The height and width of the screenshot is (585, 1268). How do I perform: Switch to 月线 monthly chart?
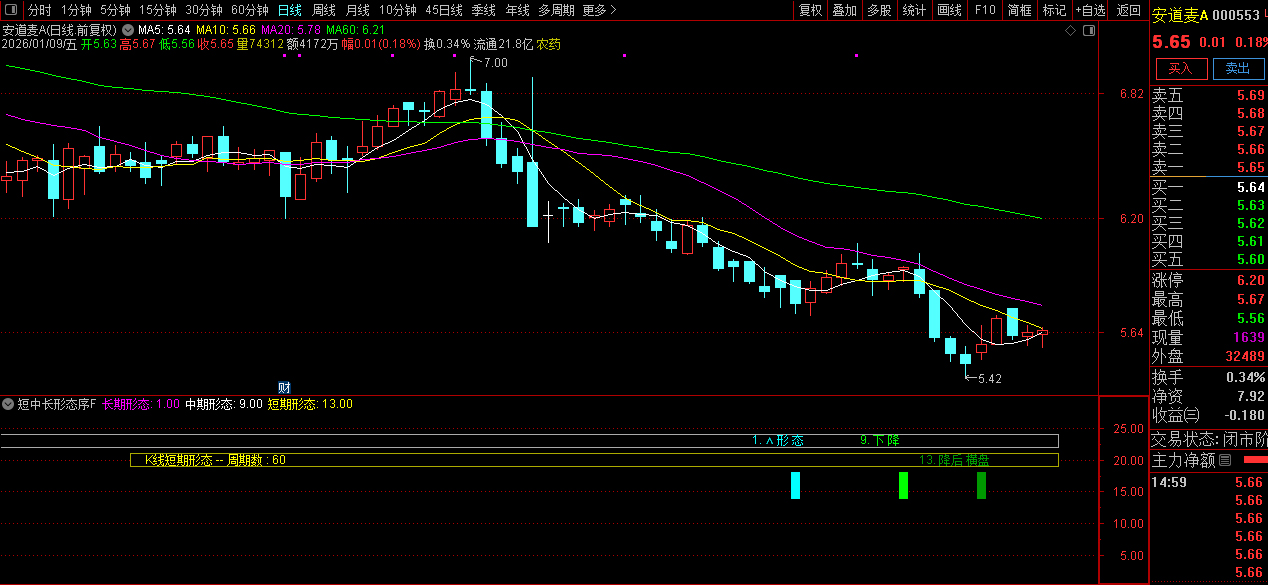click(x=358, y=10)
